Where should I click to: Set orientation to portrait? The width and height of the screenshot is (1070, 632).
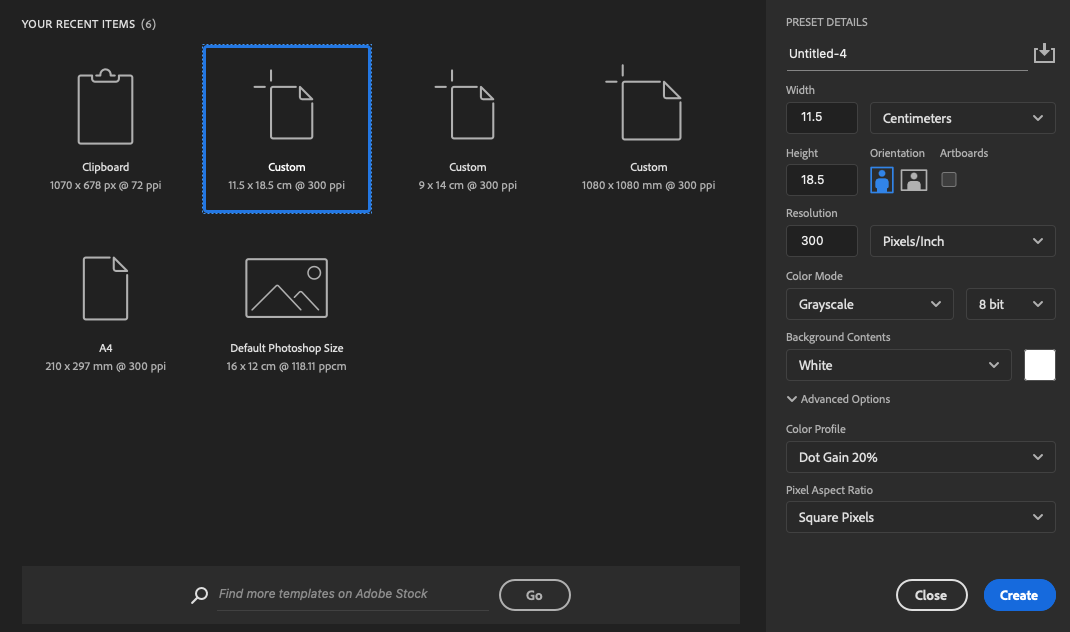point(882,180)
